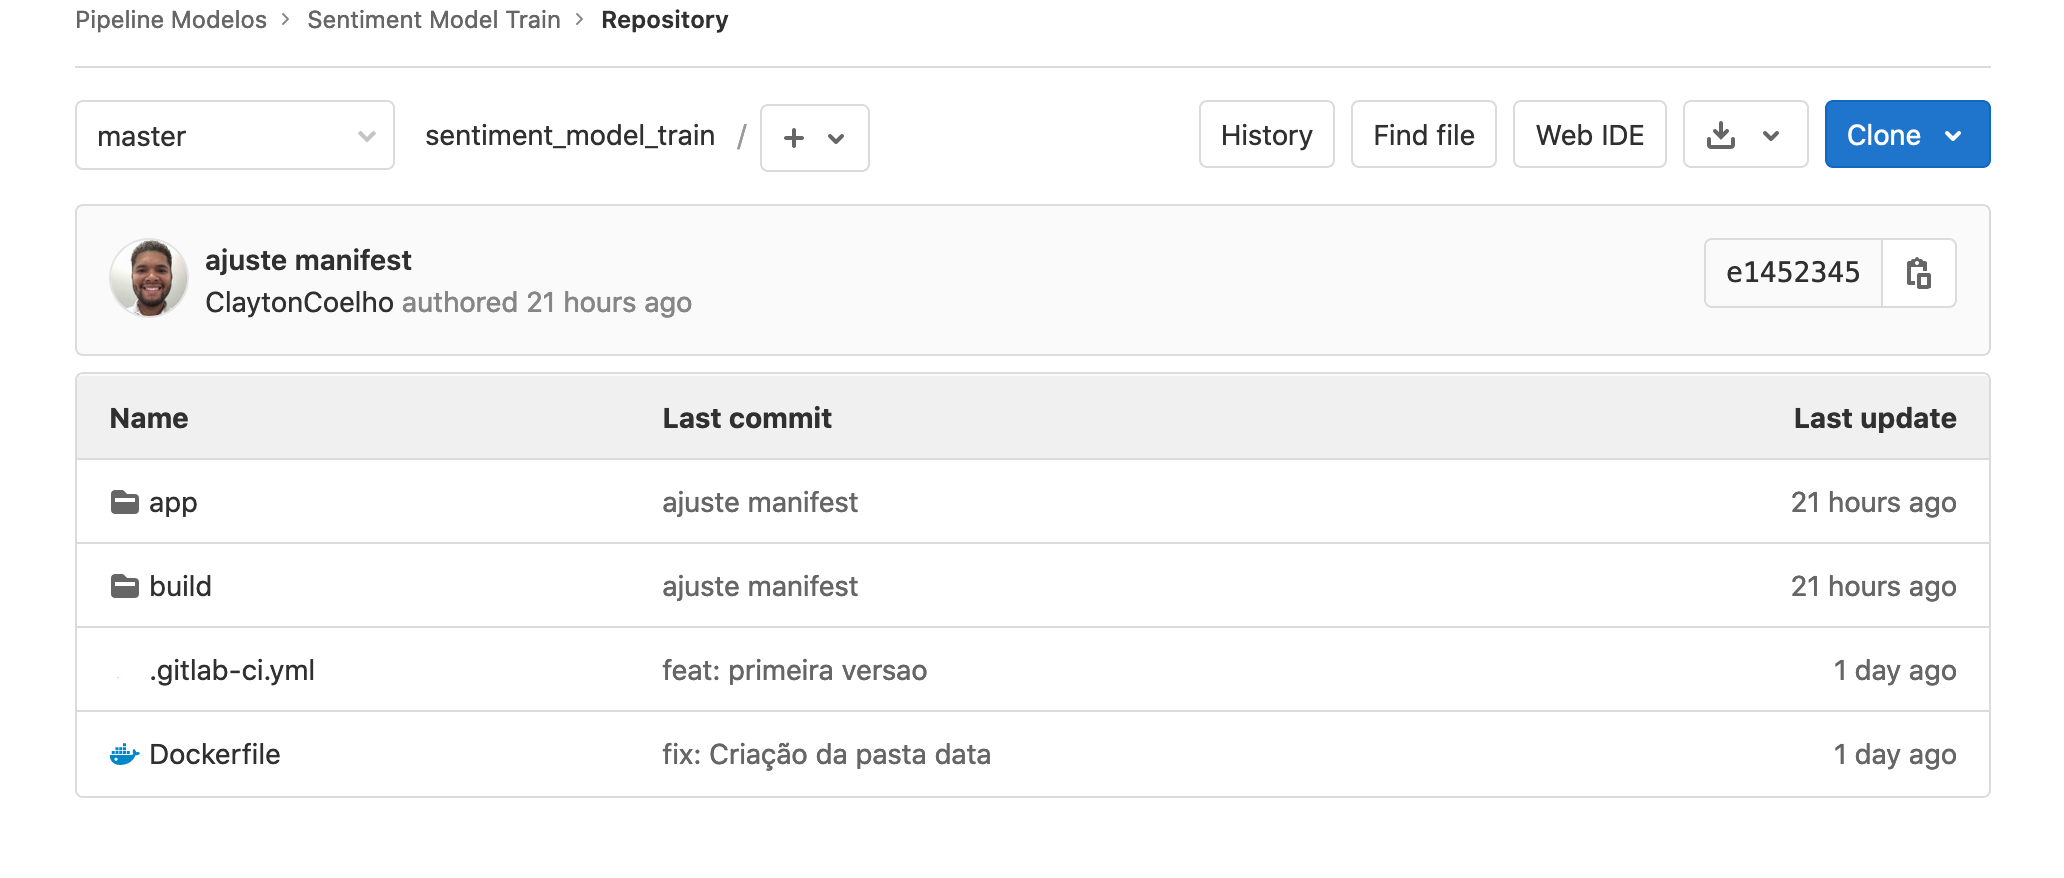Viewport: 2064px width, 878px height.
Task: Click the download source code icon
Action: coord(1721,135)
